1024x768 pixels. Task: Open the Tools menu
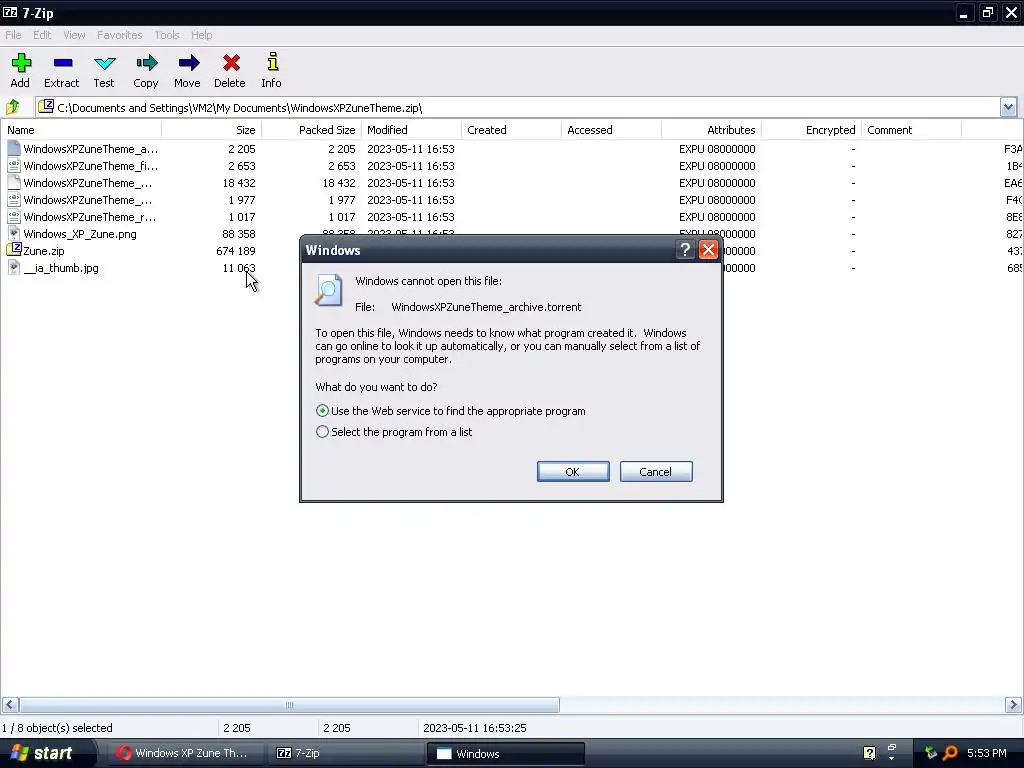pos(167,35)
